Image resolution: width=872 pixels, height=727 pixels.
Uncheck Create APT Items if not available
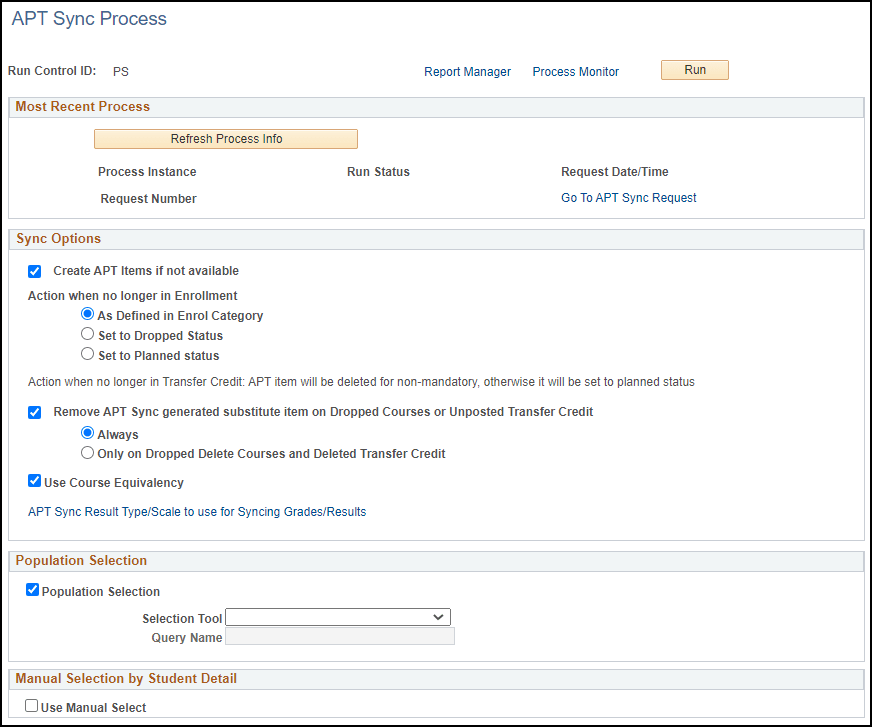coord(34,271)
